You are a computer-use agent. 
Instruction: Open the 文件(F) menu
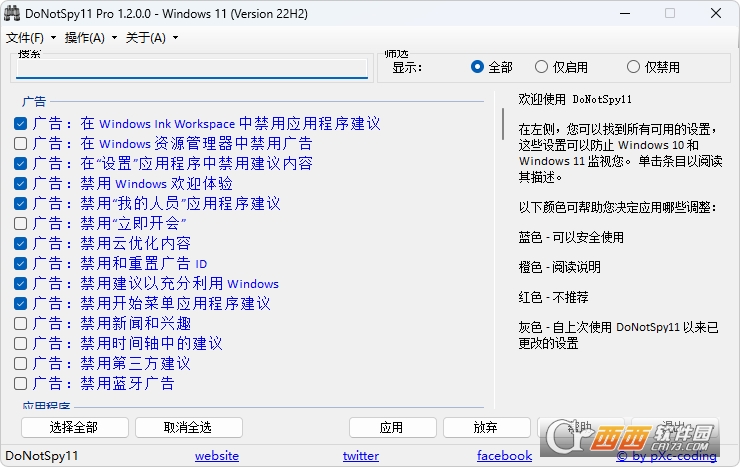25,38
